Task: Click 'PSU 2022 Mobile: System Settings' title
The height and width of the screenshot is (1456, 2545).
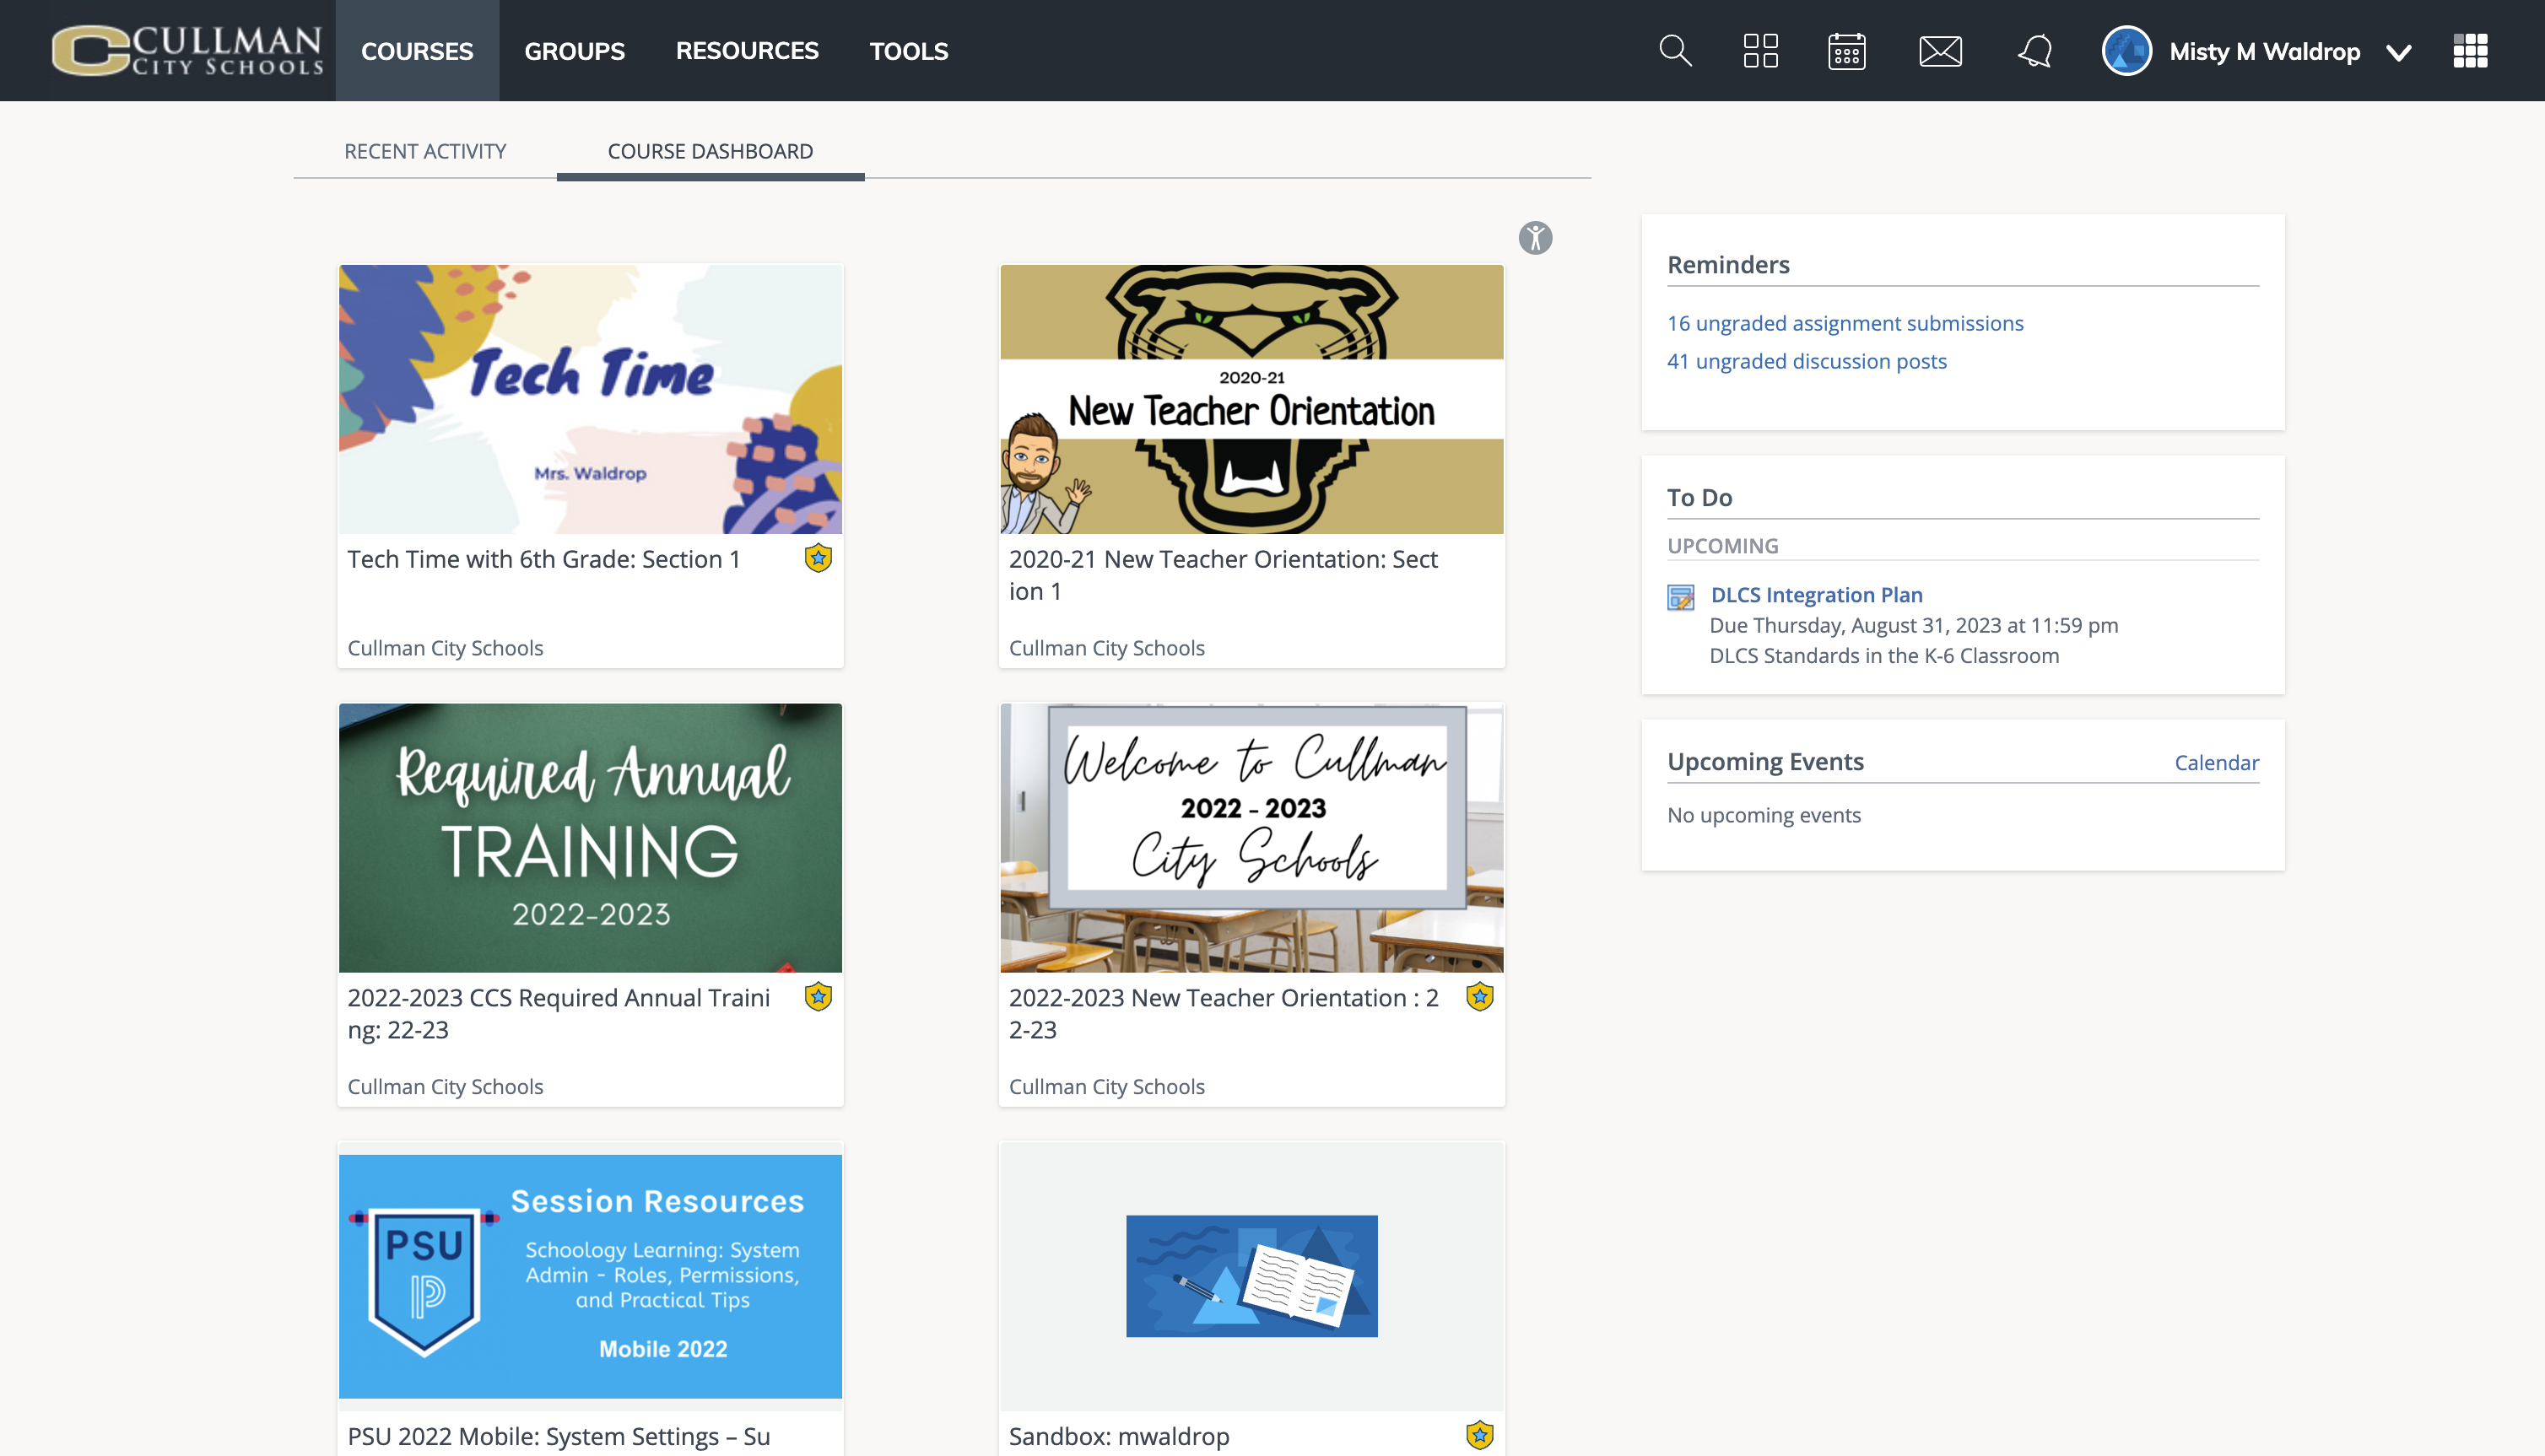Action: 558,1437
